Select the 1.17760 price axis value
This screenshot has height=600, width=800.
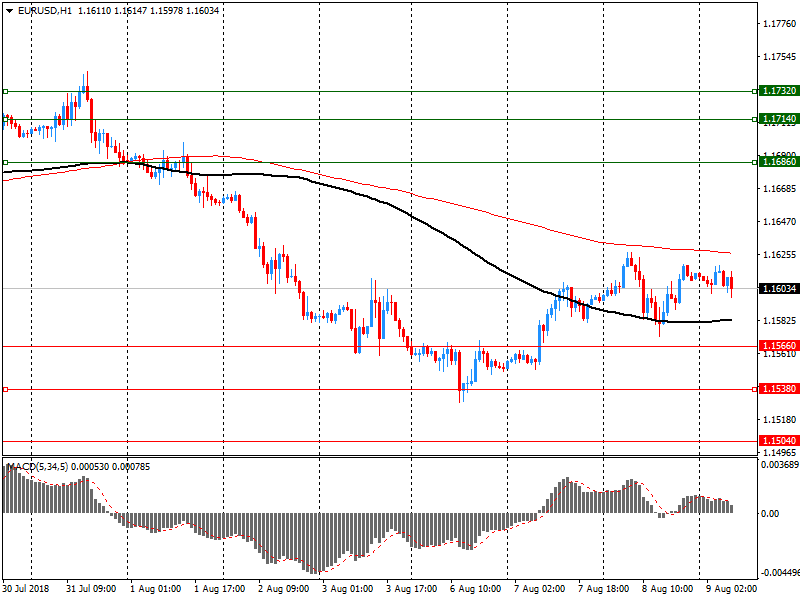(779, 23)
